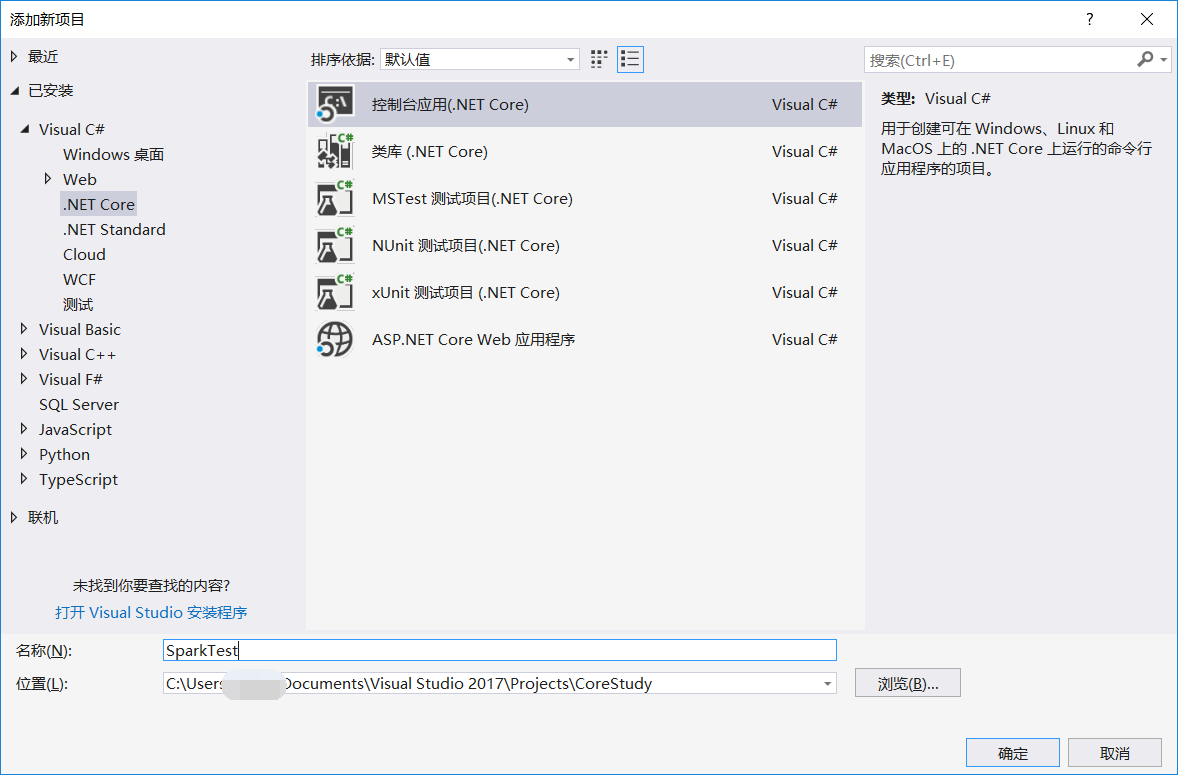Click the 浏览(B)... button
Viewport: 1178px width, 775px height.
908,683
